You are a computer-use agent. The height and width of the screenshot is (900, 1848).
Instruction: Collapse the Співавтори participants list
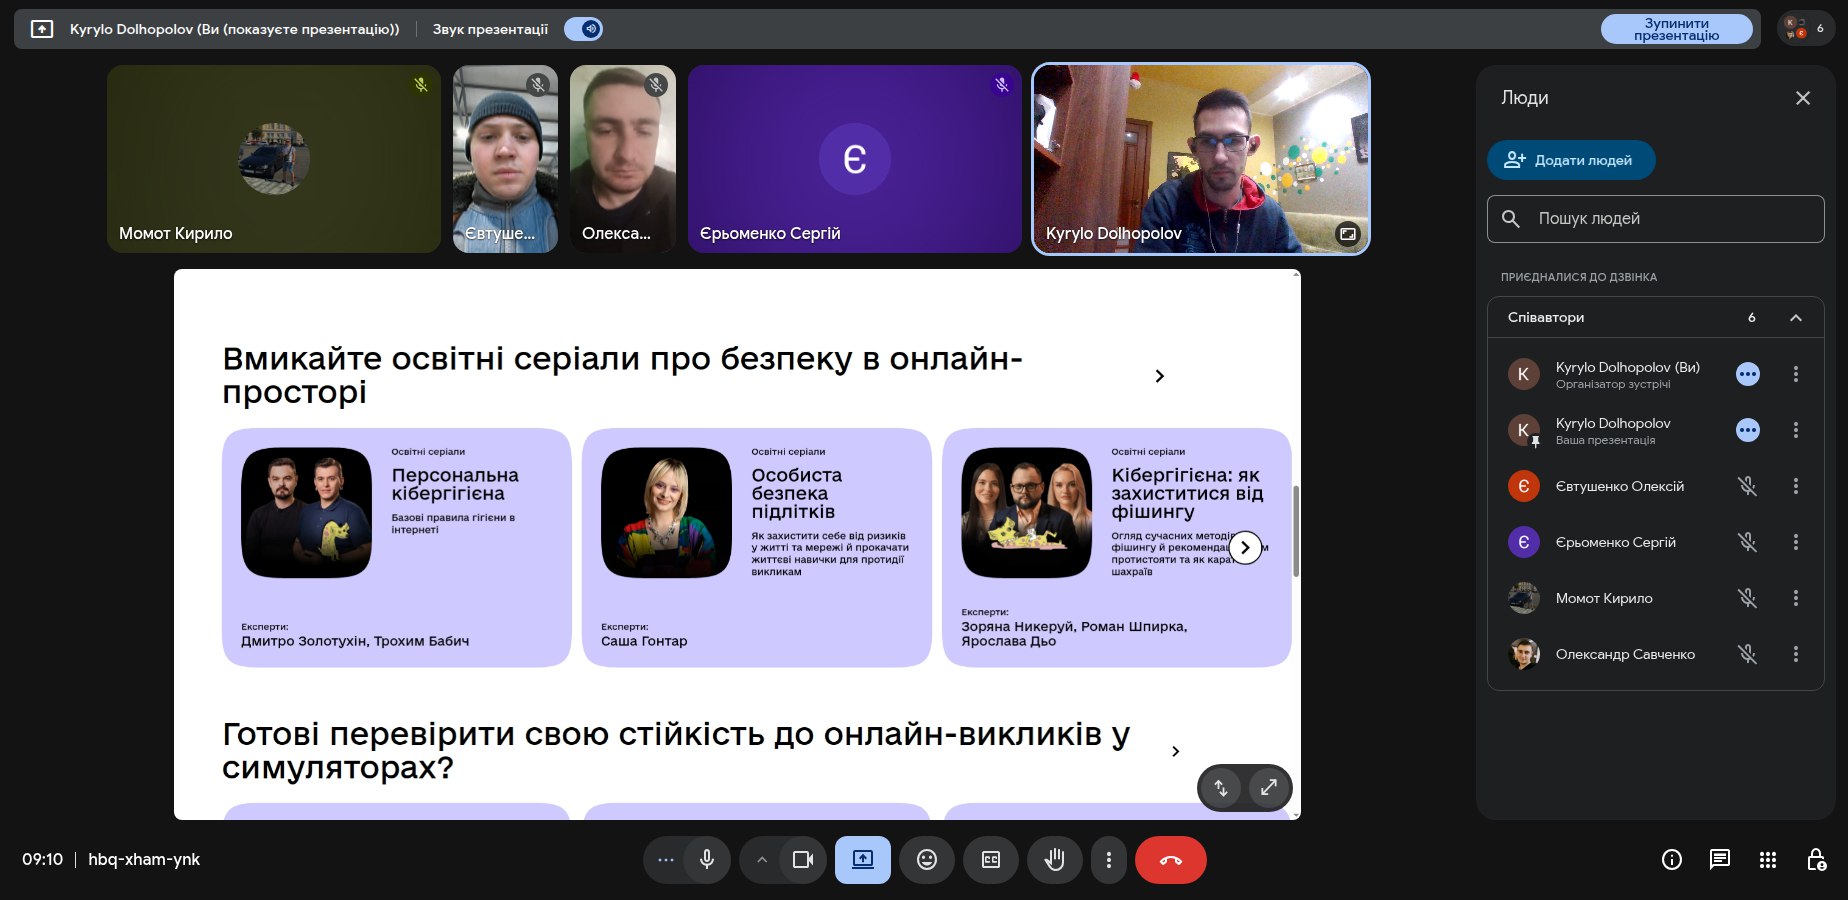[x=1796, y=318]
